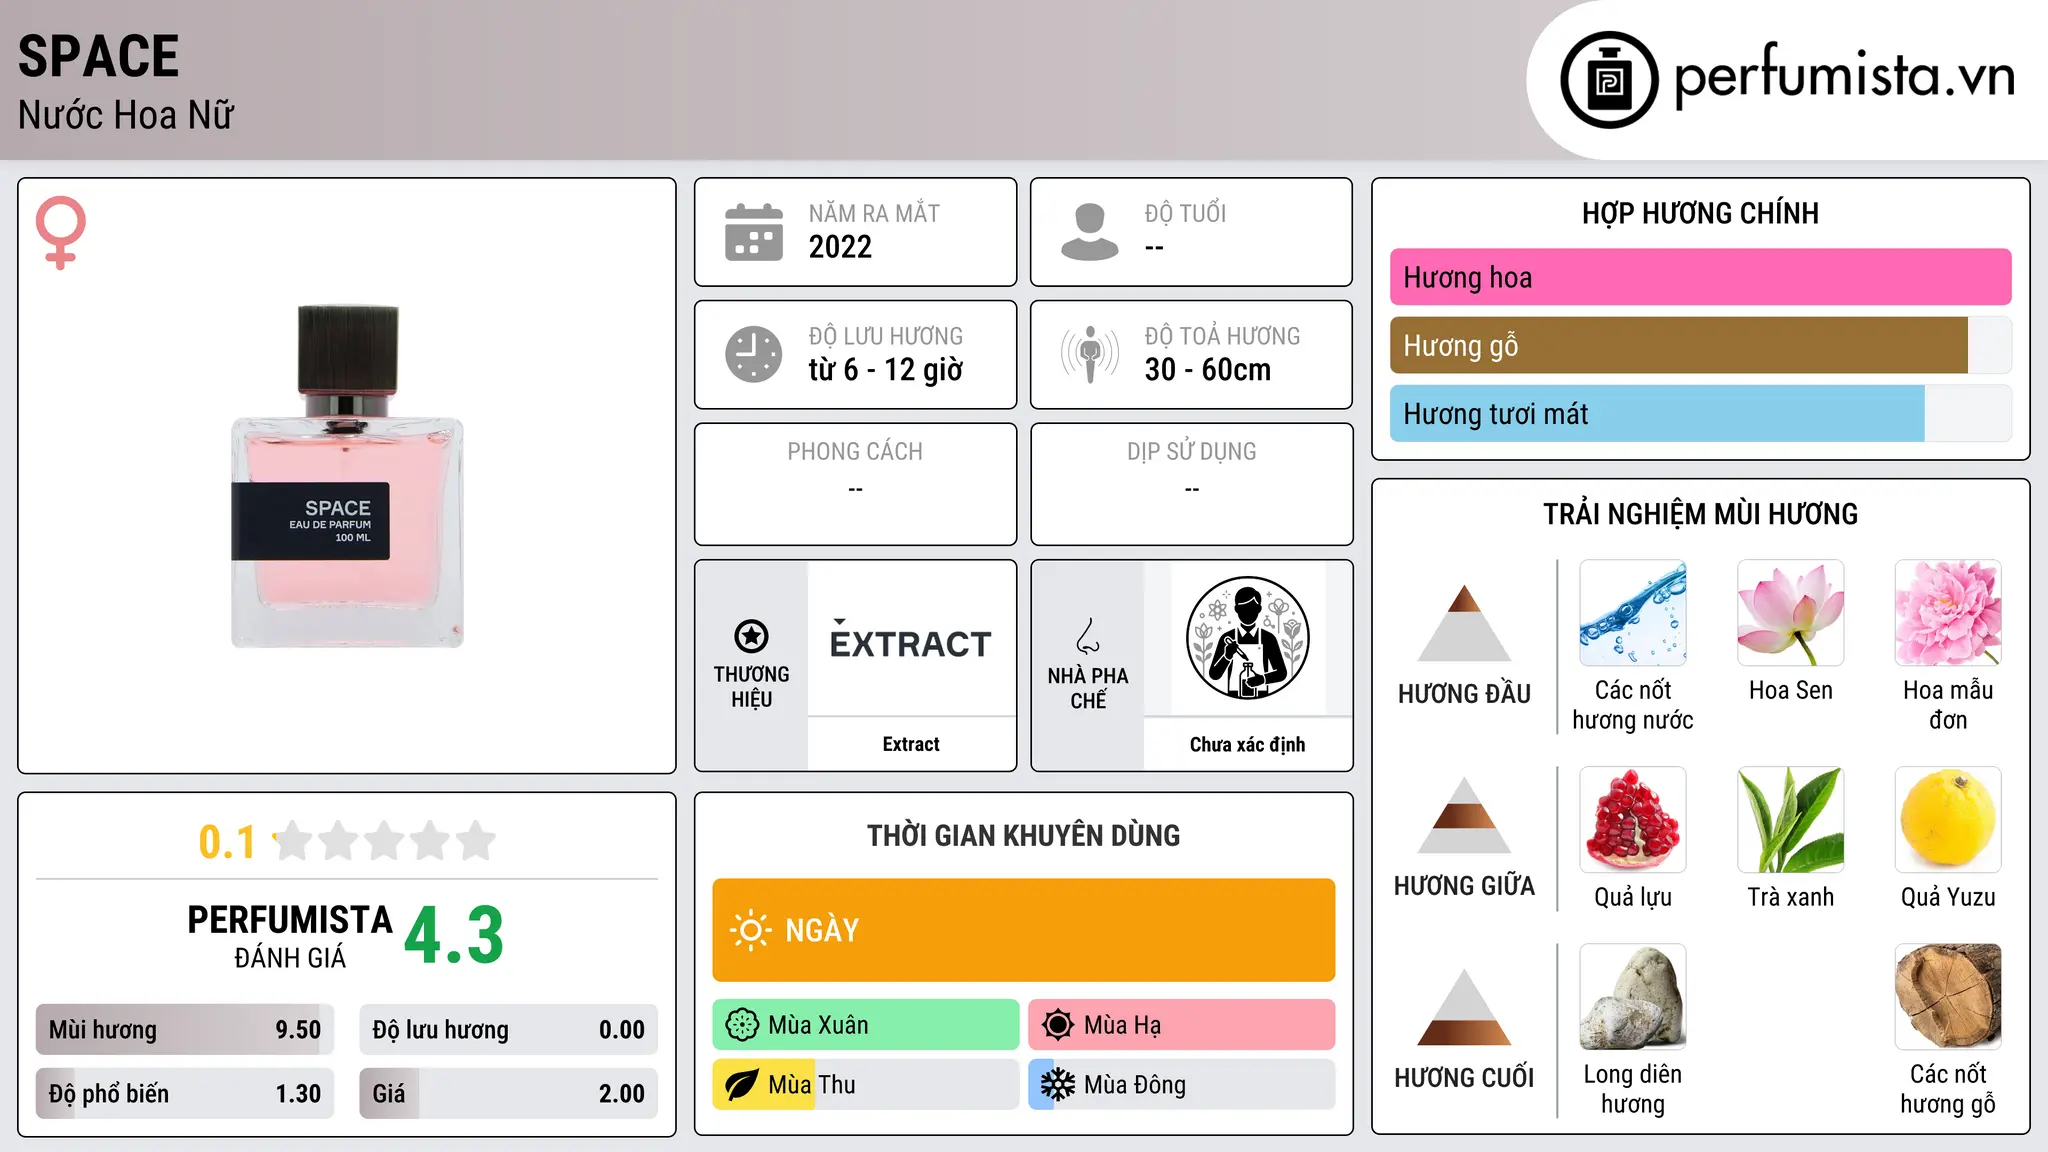Click the person icon beside Độ tuổi
The width and height of the screenshot is (2048, 1152).
(x=1090, y=232)
